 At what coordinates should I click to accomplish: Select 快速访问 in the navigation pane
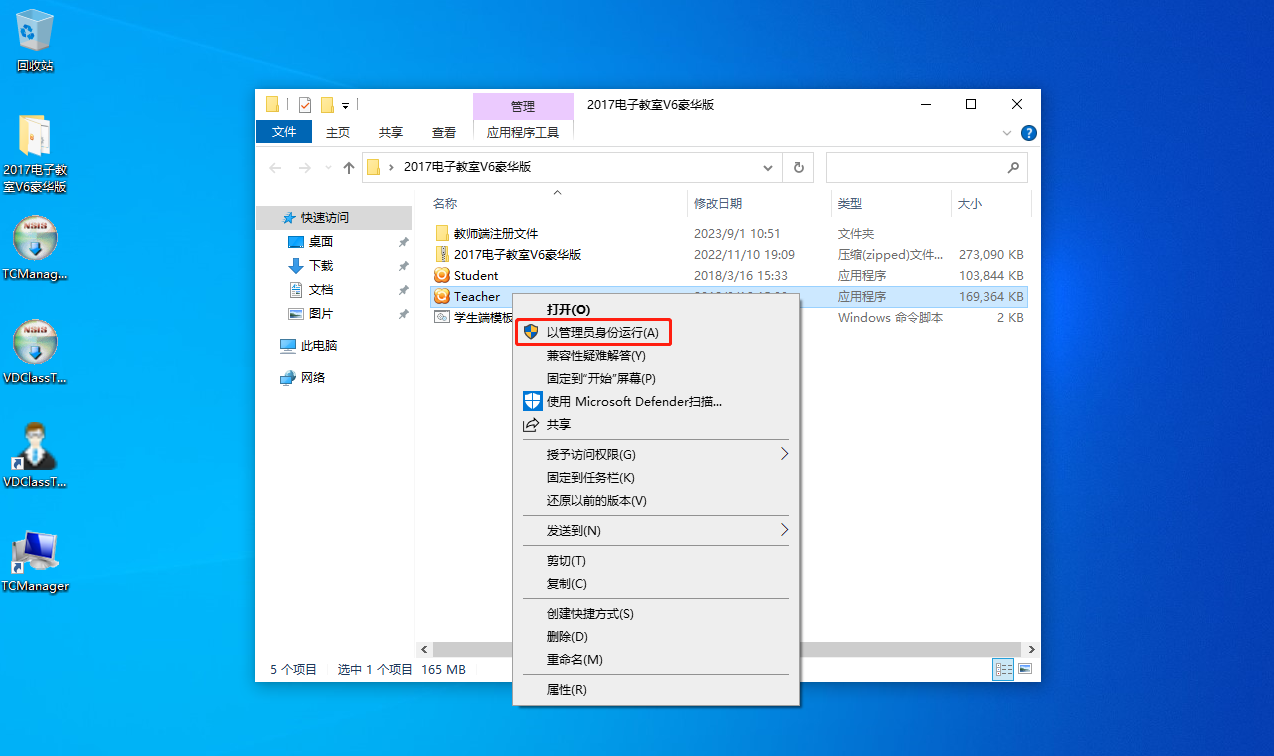(x=334, y=217)
